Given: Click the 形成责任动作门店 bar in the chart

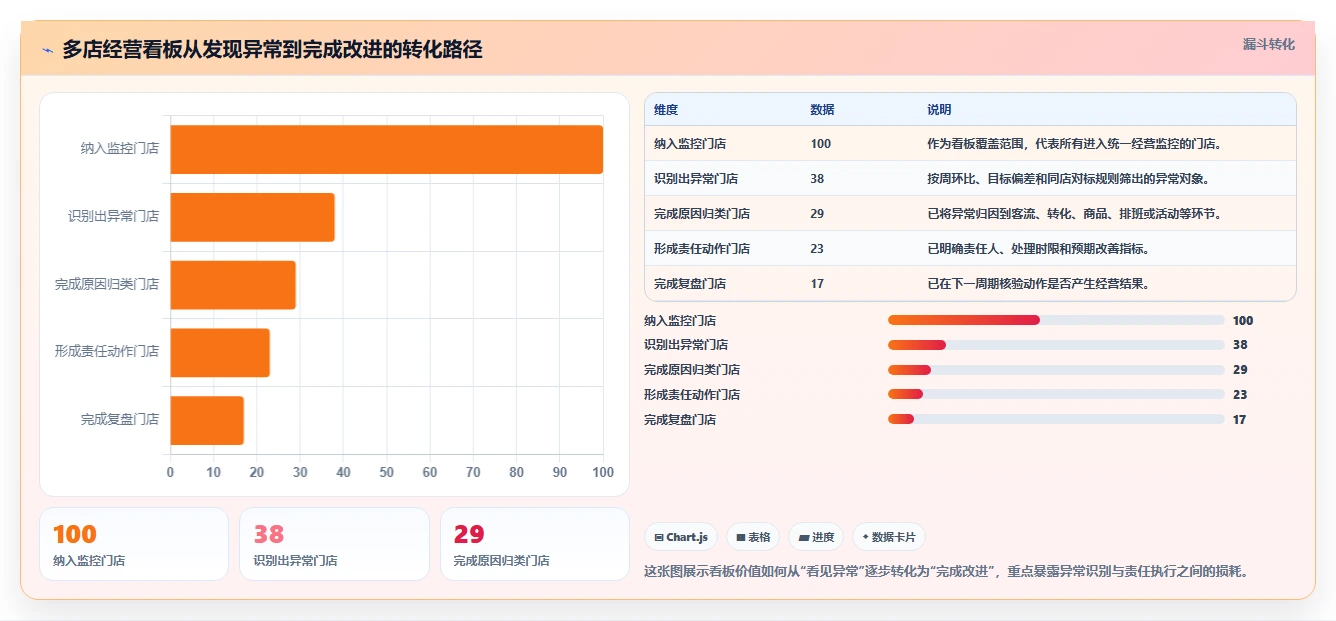Looking at the screenshot, I should click(220, 352).
